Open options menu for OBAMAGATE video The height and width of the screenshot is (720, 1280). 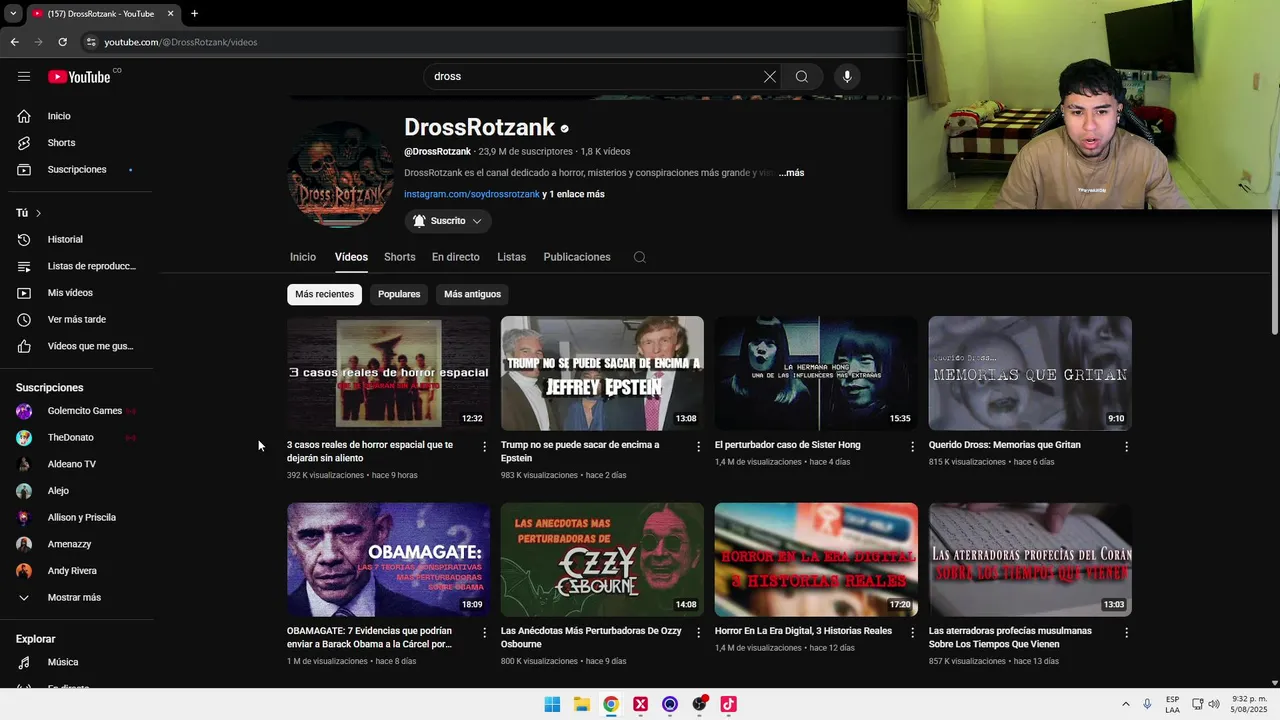pyautogui.click(x=484, y=632)
